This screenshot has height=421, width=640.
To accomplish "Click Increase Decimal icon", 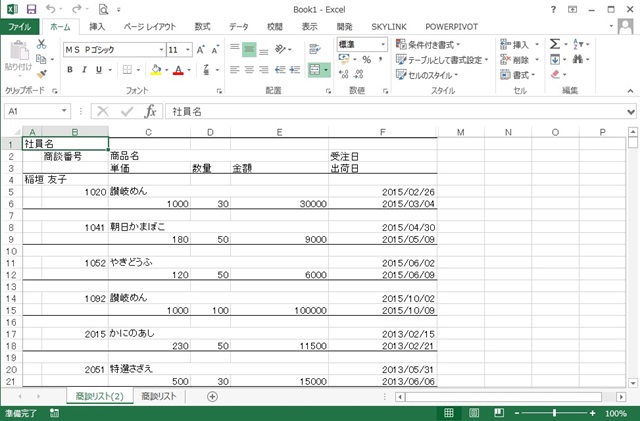I will click(x=344, y=74).
